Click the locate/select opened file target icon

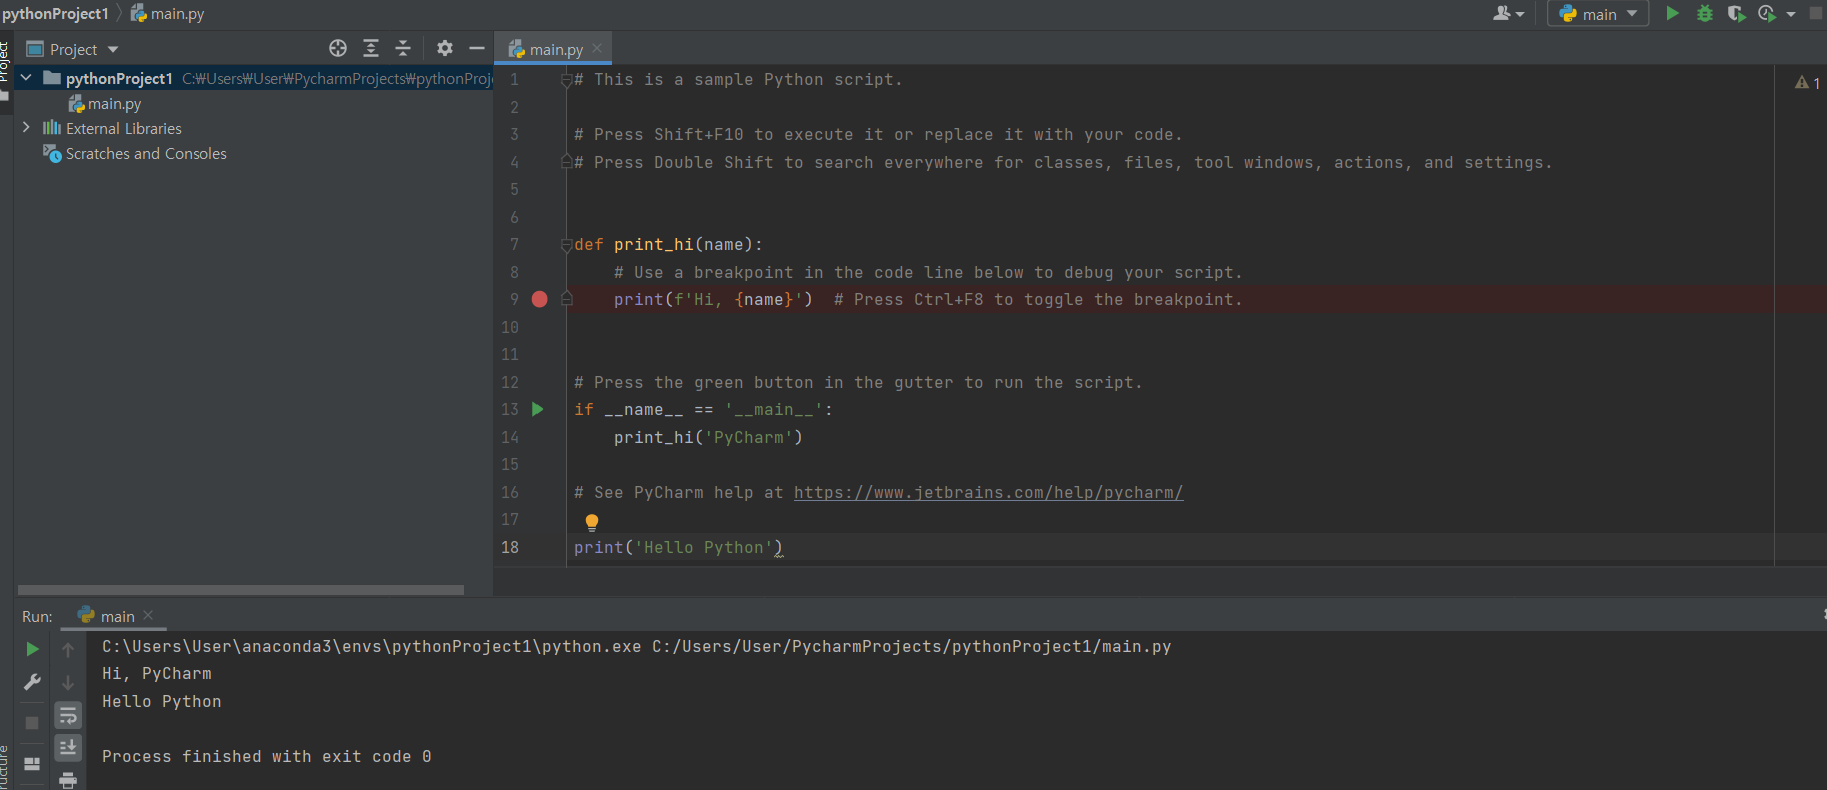[338, 48]
